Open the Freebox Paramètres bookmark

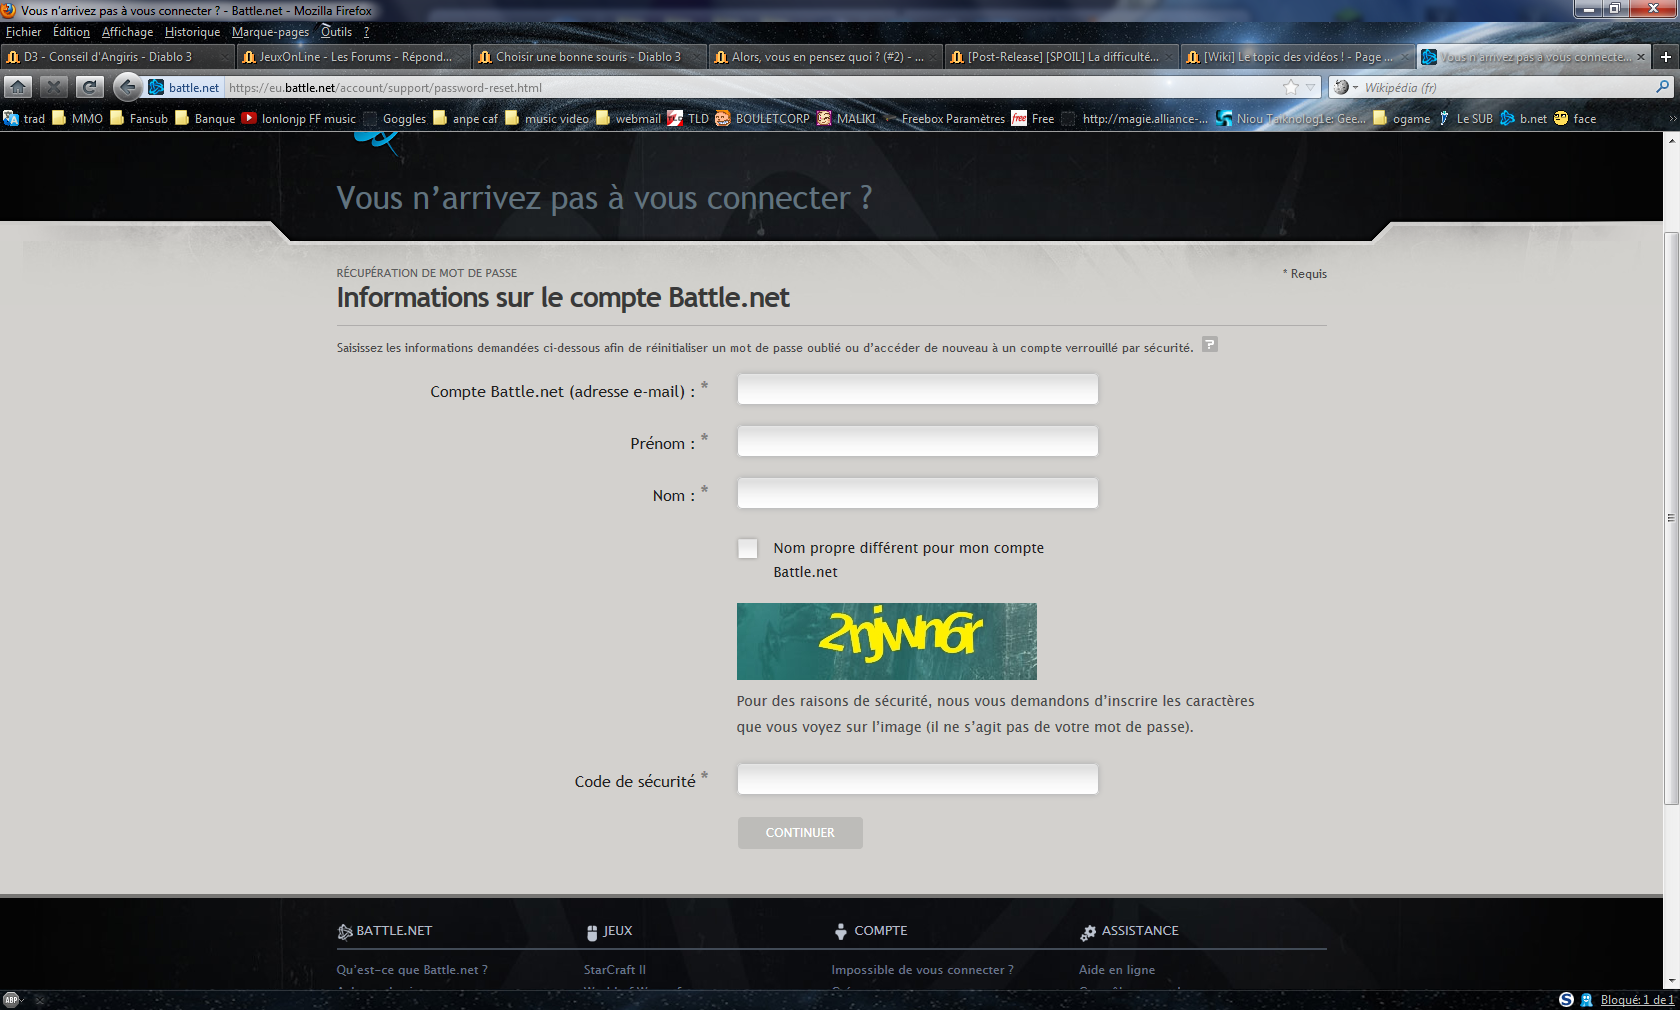(943, 118)
